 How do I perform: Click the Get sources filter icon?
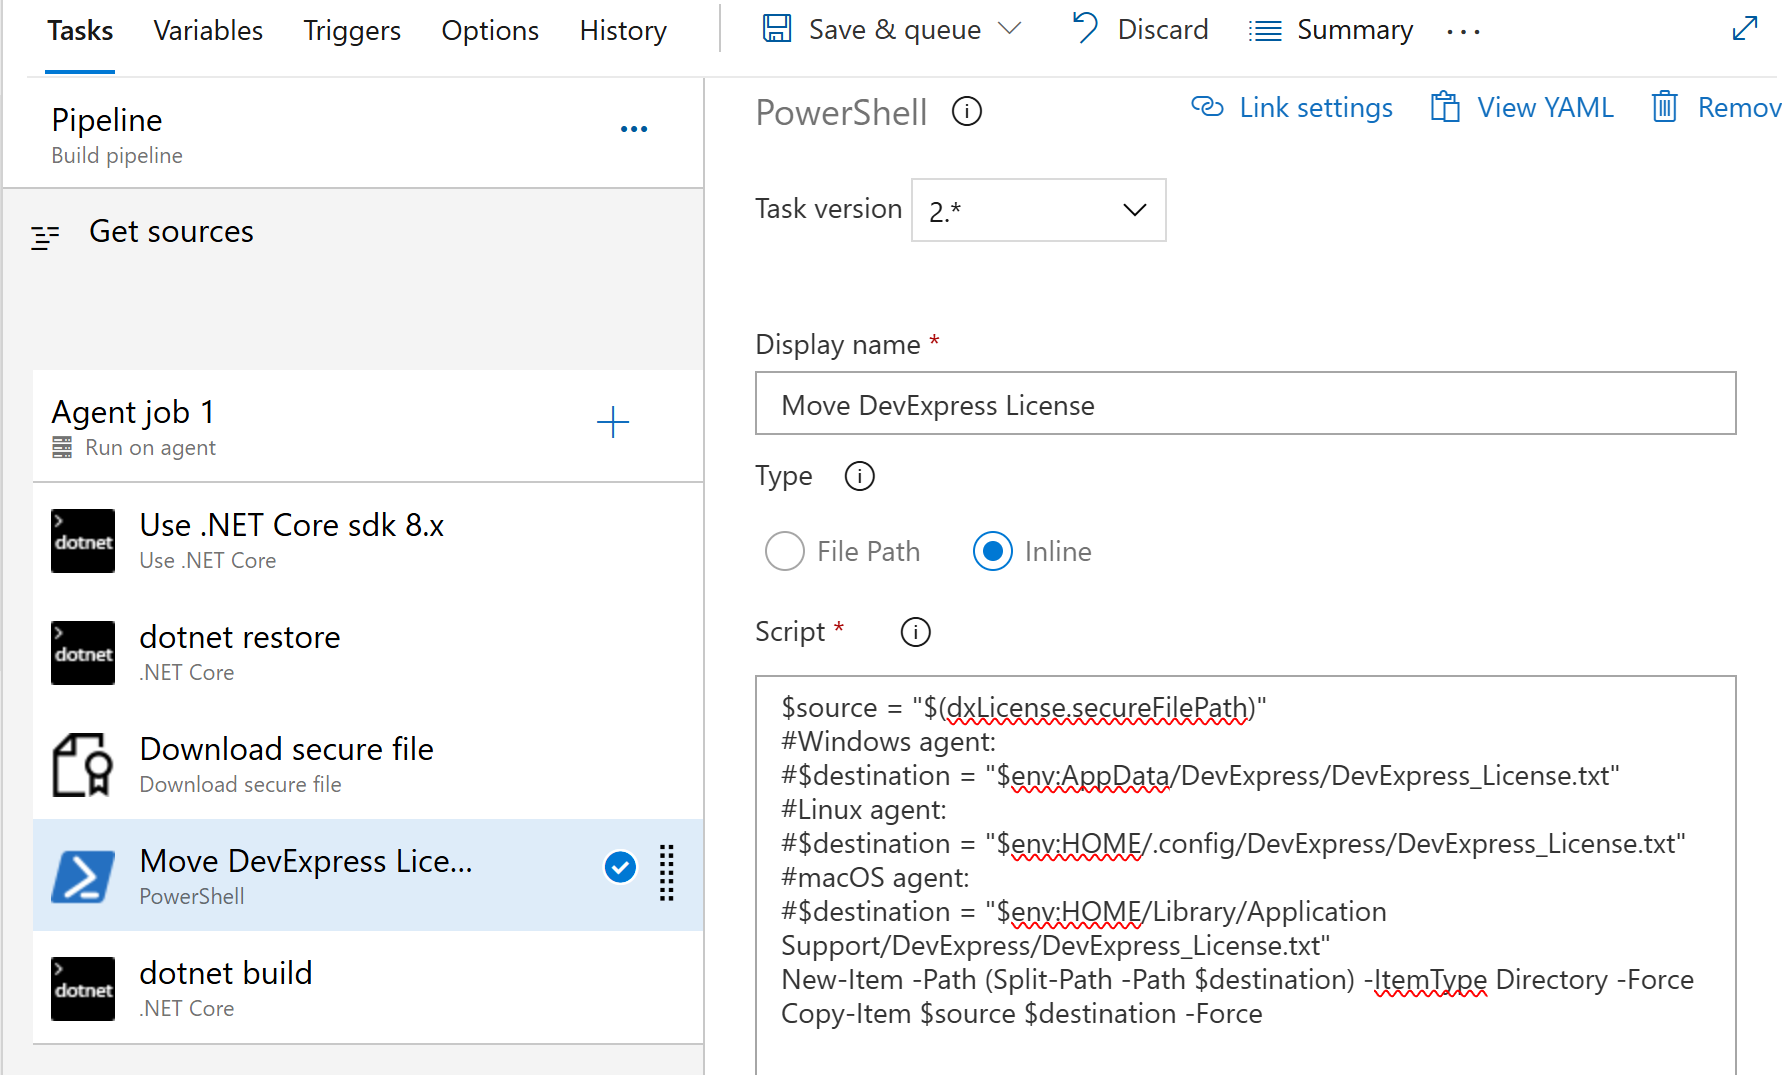pyautogui.click(x=45, y=237)
